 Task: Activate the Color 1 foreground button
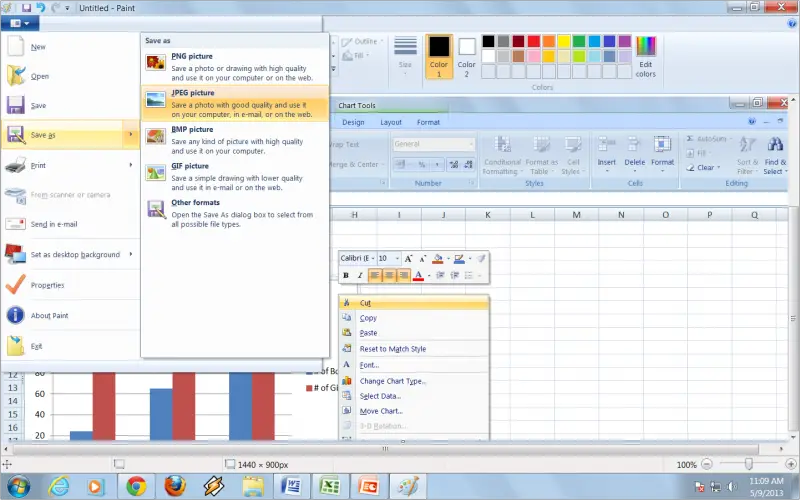439,57
